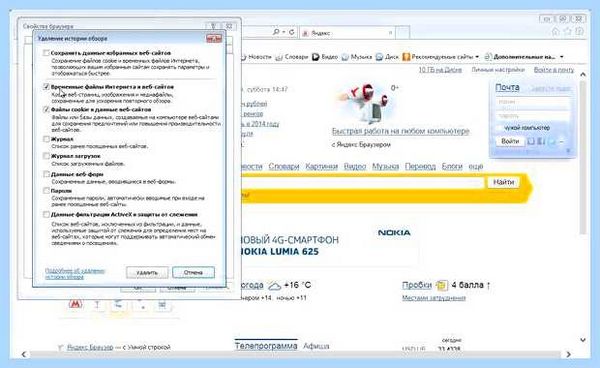Click the Twitter login icon in Почта box
600x368 pixels.
(552, 141)
